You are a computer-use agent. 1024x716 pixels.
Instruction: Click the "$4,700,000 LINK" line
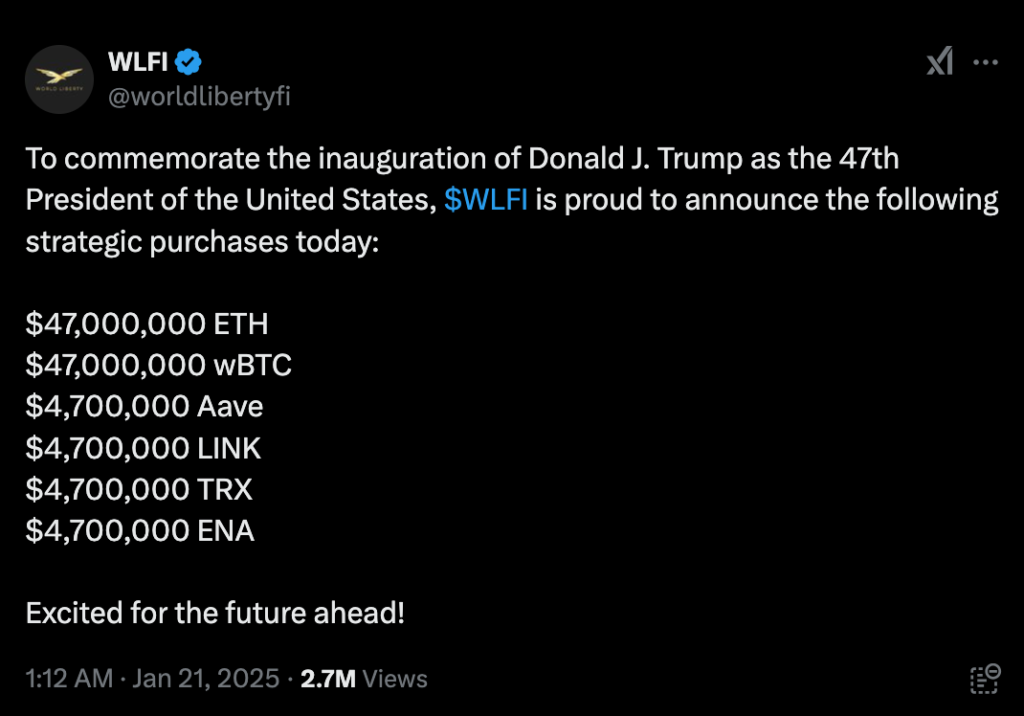[x=143, y=448]
